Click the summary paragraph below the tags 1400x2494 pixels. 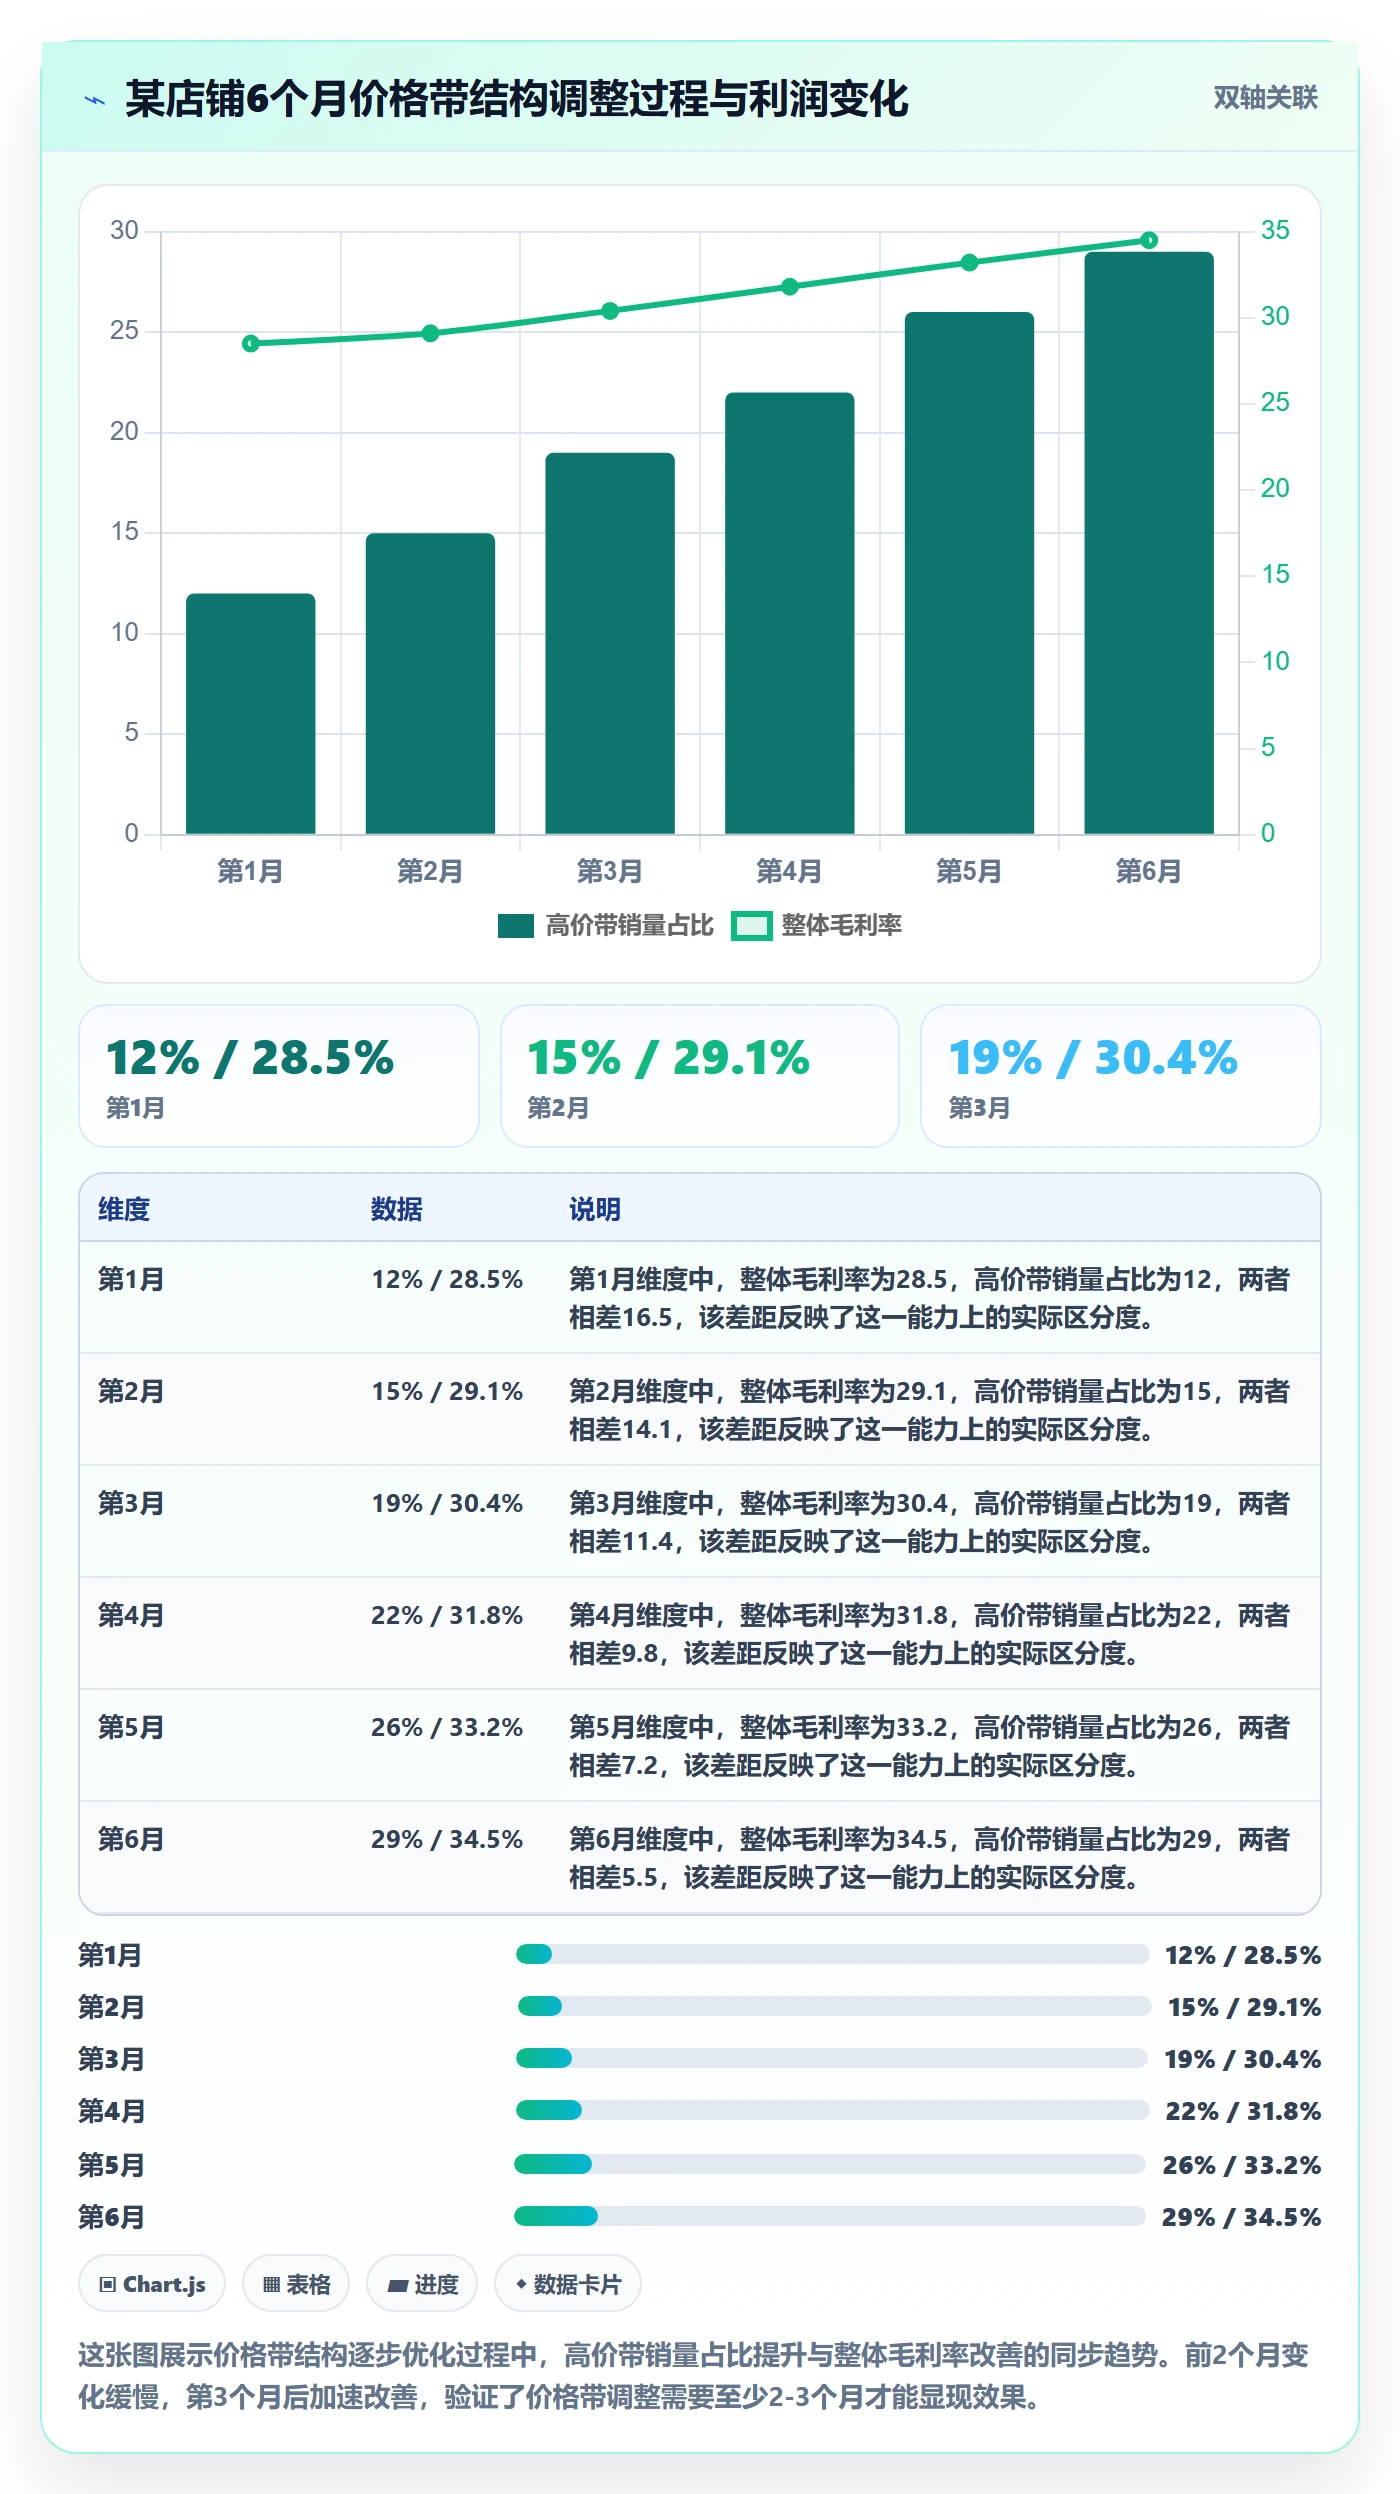click(694, 2376)
